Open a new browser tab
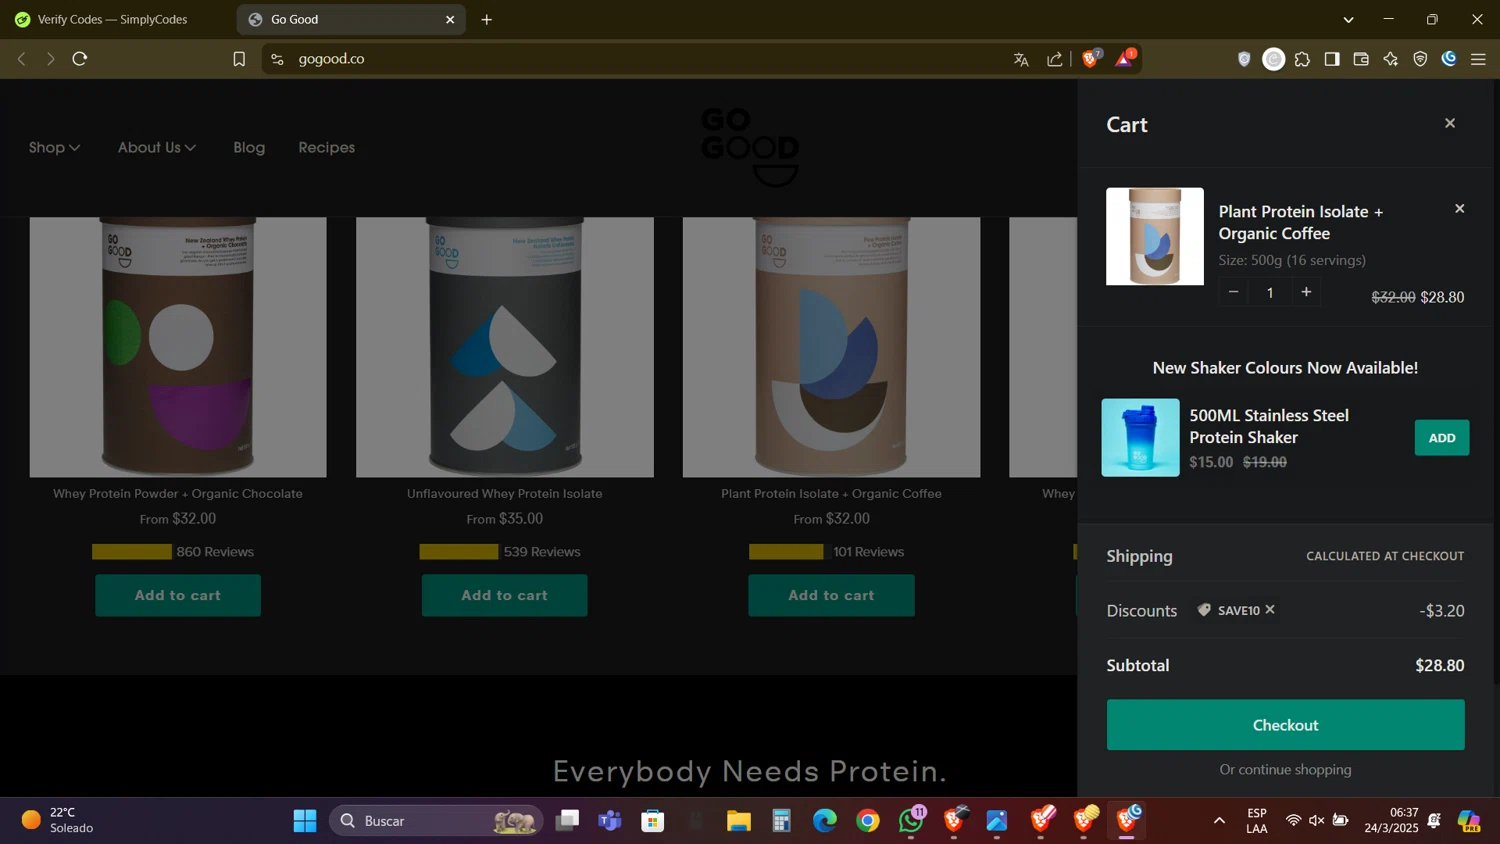Screen dimensions: 1500x844 (487, 19)
